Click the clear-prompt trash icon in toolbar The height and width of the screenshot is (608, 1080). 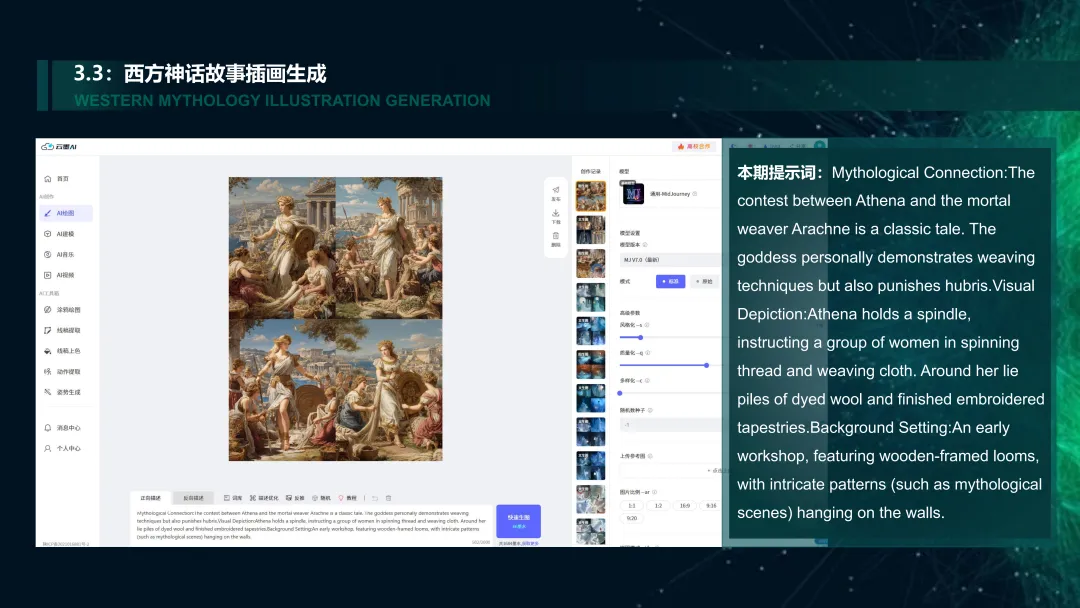(388, 498)
